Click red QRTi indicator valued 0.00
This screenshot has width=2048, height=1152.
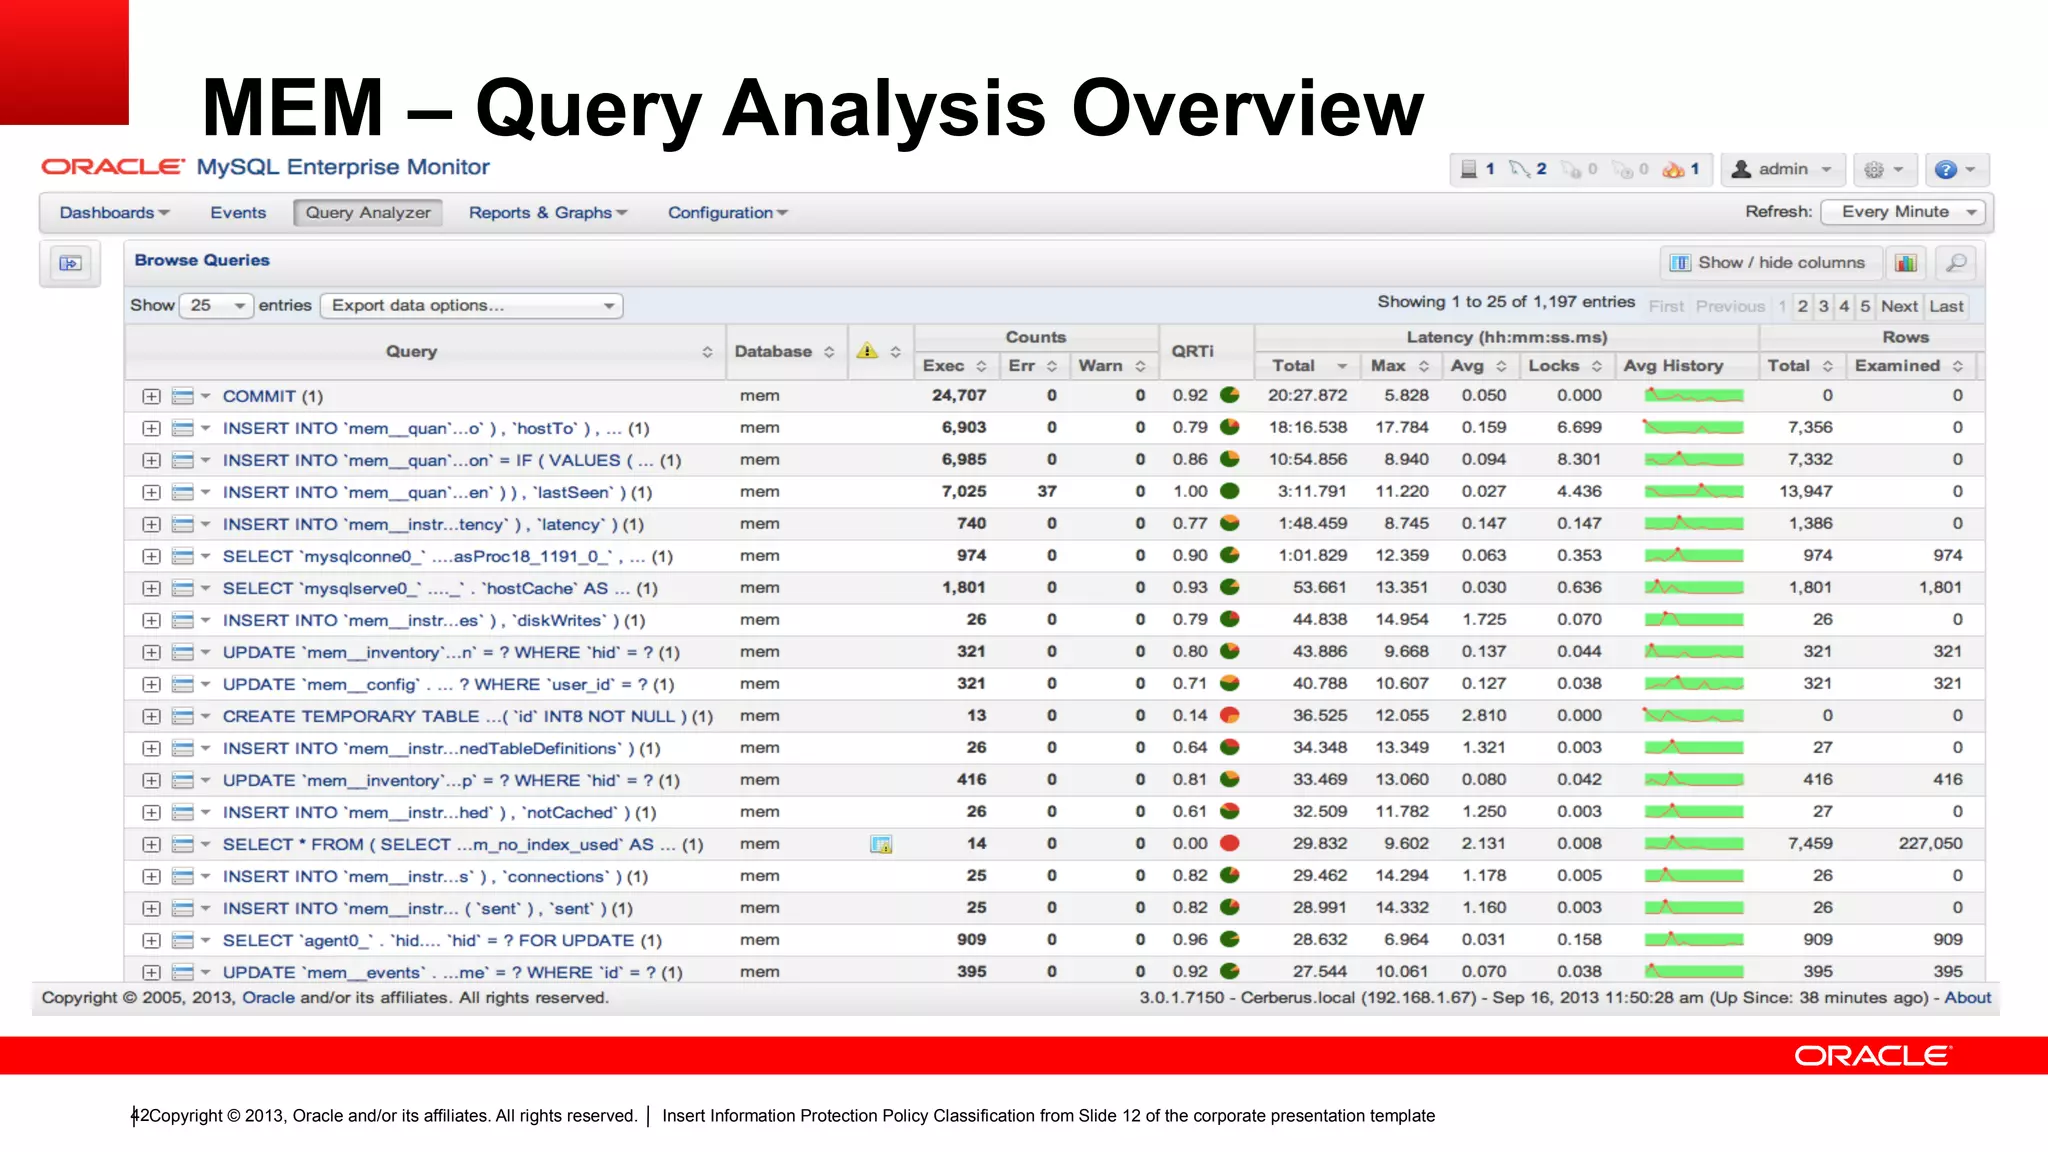(x=1230, y=843)
